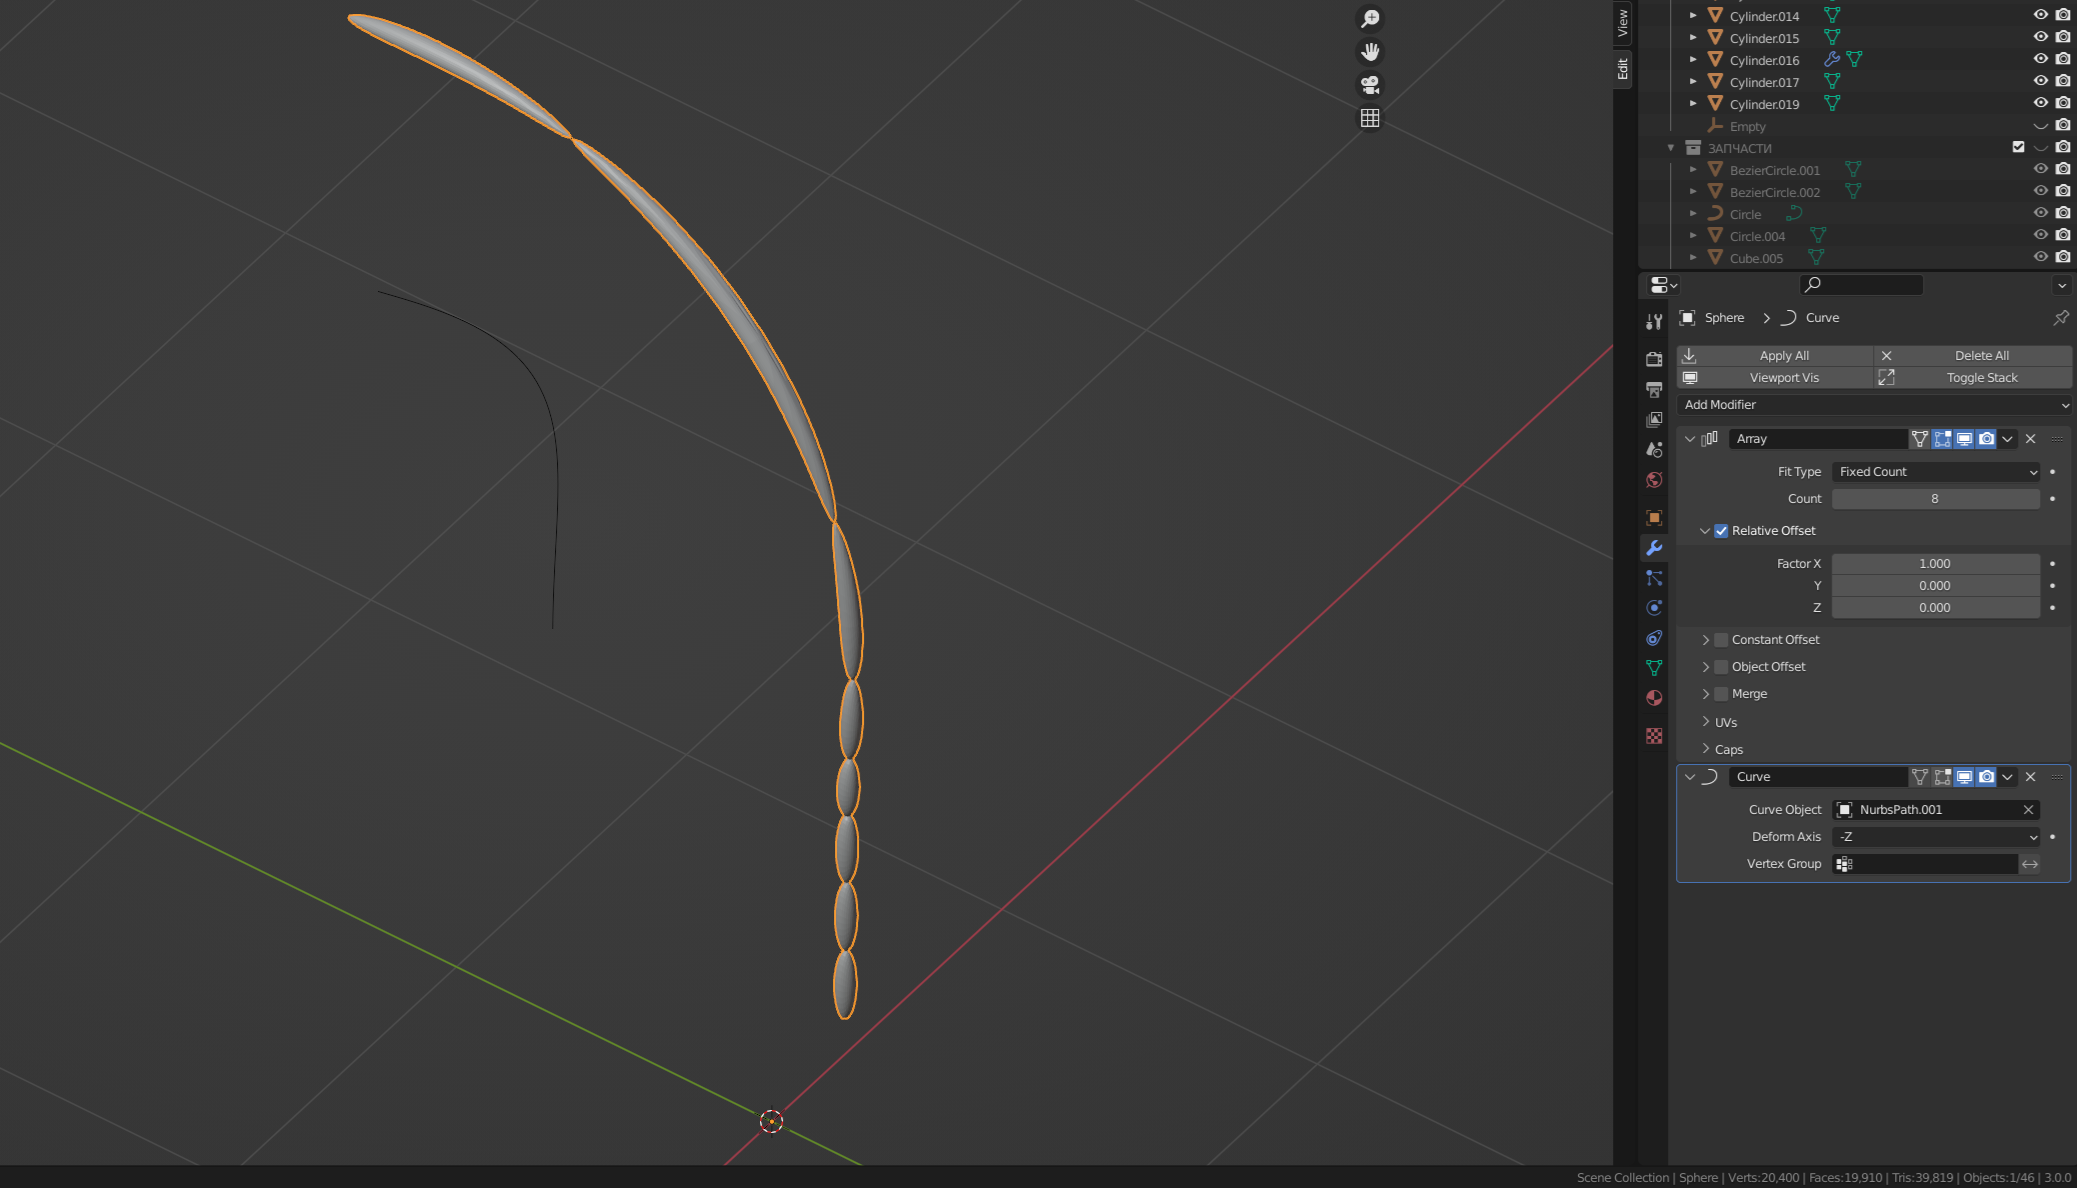Image resolution: width=2077 pixels, height=1188 pixels.
Task: Hide Cylinder.016 with its eye icon
Action: [x=2040, y=60]
